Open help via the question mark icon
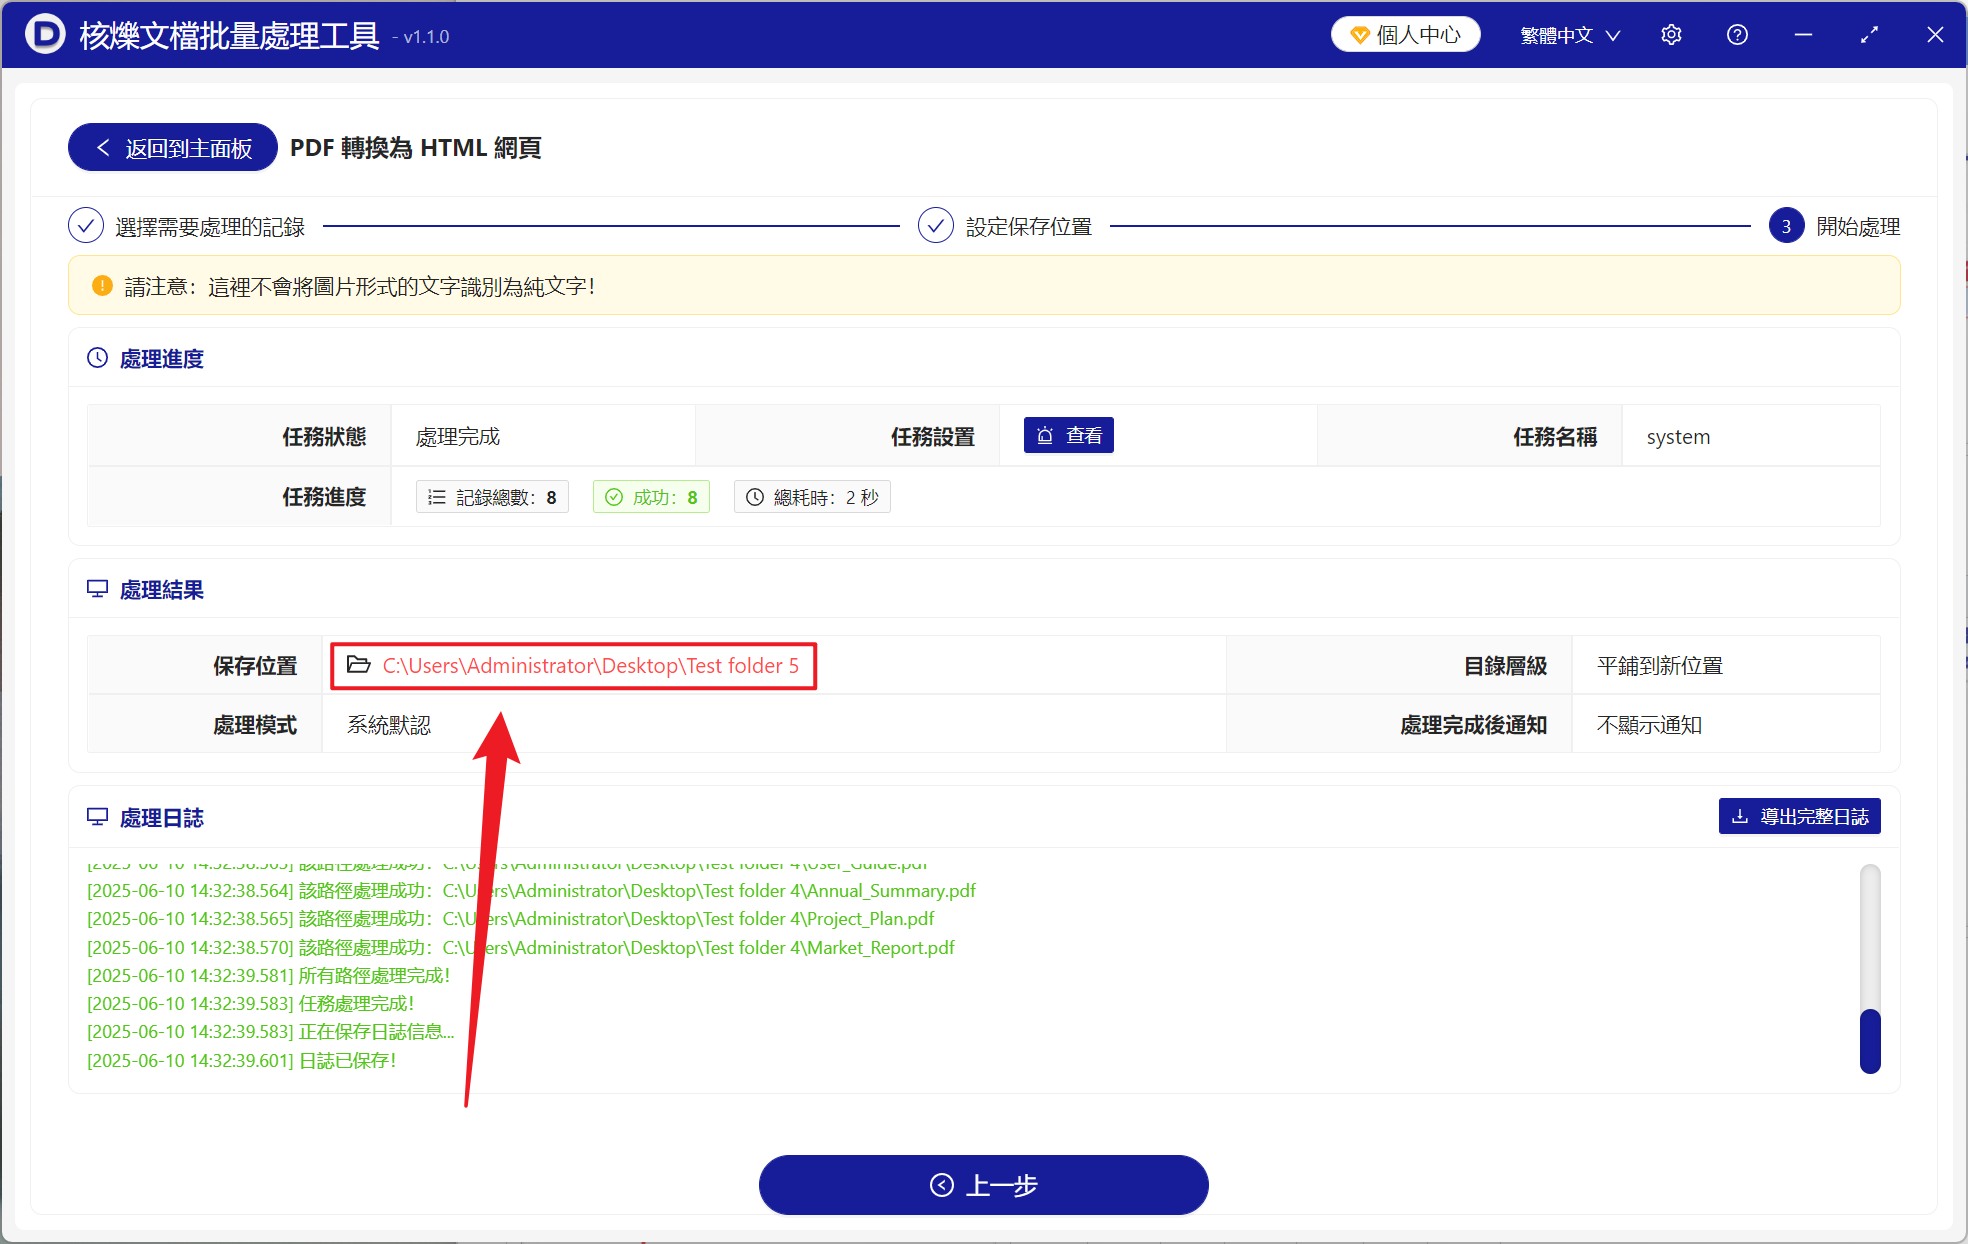The height and width of the screenshot is (1244, 1968). [x=1737, y=34]
